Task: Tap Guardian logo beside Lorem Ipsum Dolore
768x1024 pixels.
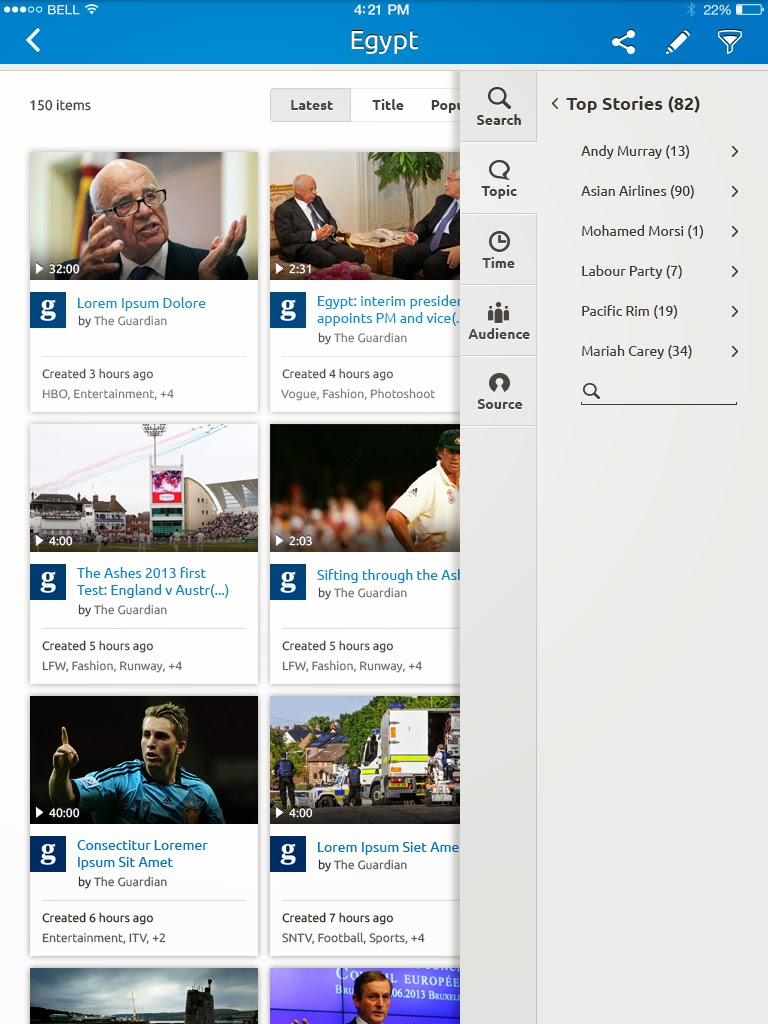Action: pyautogui.click(x=48, y=310)
